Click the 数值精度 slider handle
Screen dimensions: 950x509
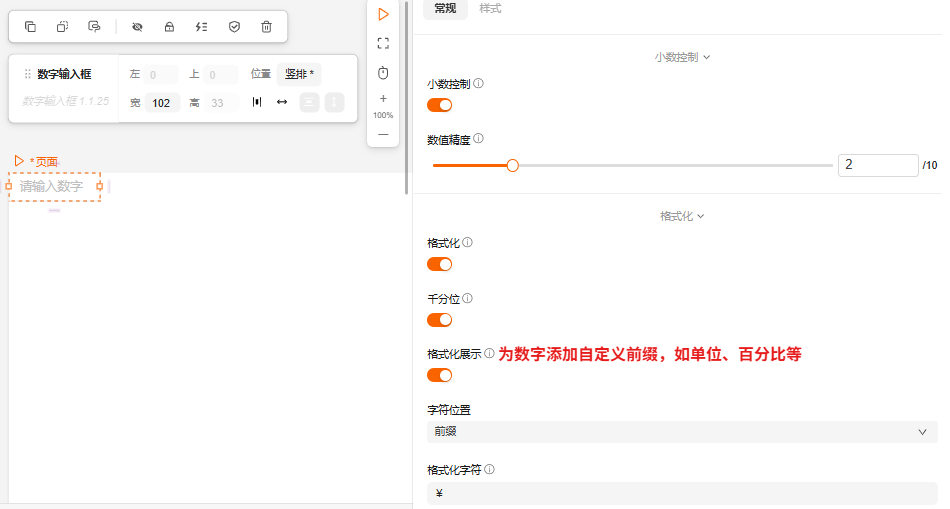[x=513, y=165]
